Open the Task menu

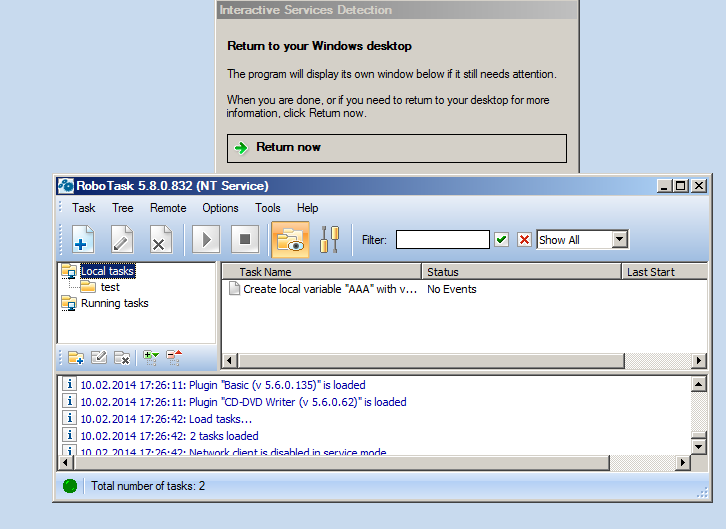83,208
